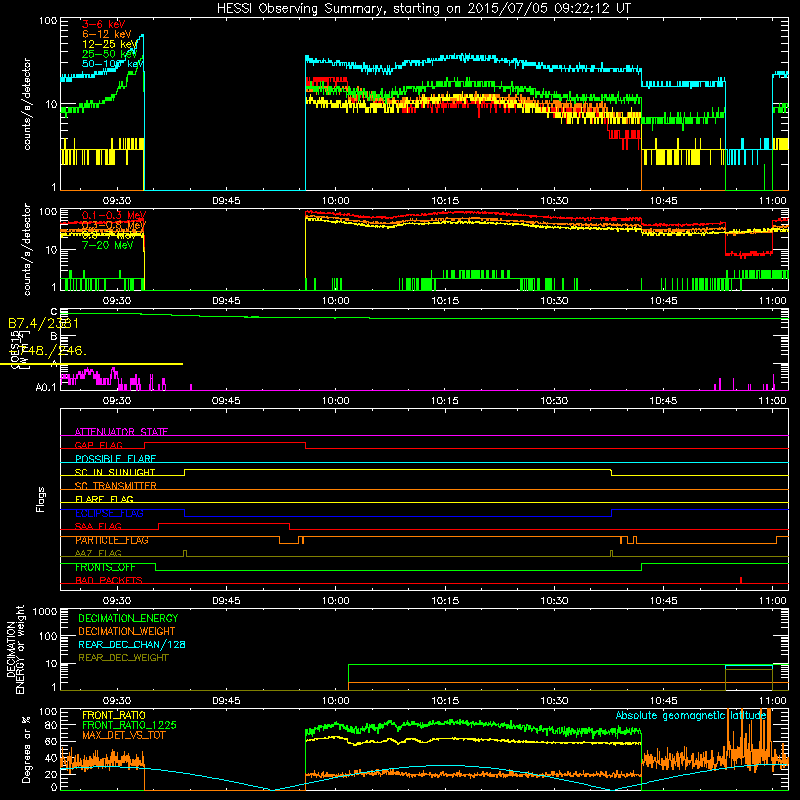
Task: Select the 'REAR_DEC_WEIGHT' legend label
Action: (123, 658)
